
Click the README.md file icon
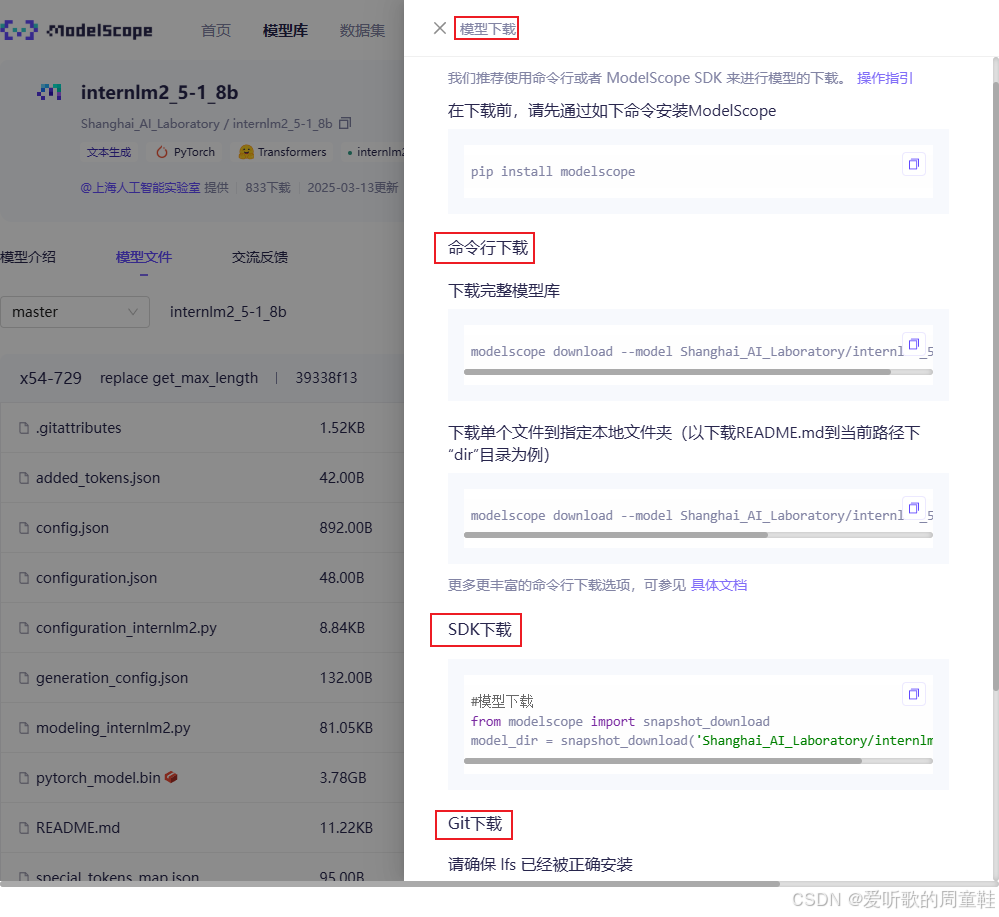(24, 828)
